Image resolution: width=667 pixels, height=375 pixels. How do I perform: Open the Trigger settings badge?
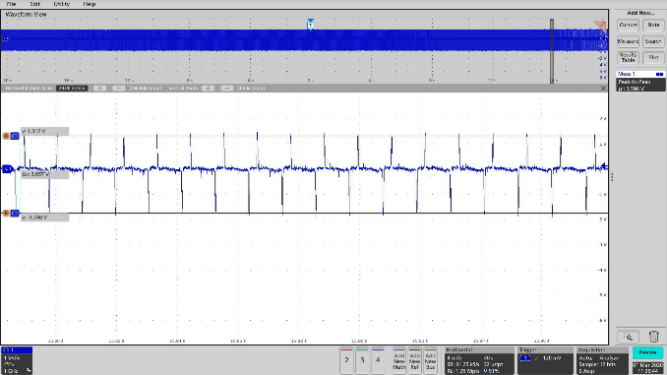coord(545,361)
